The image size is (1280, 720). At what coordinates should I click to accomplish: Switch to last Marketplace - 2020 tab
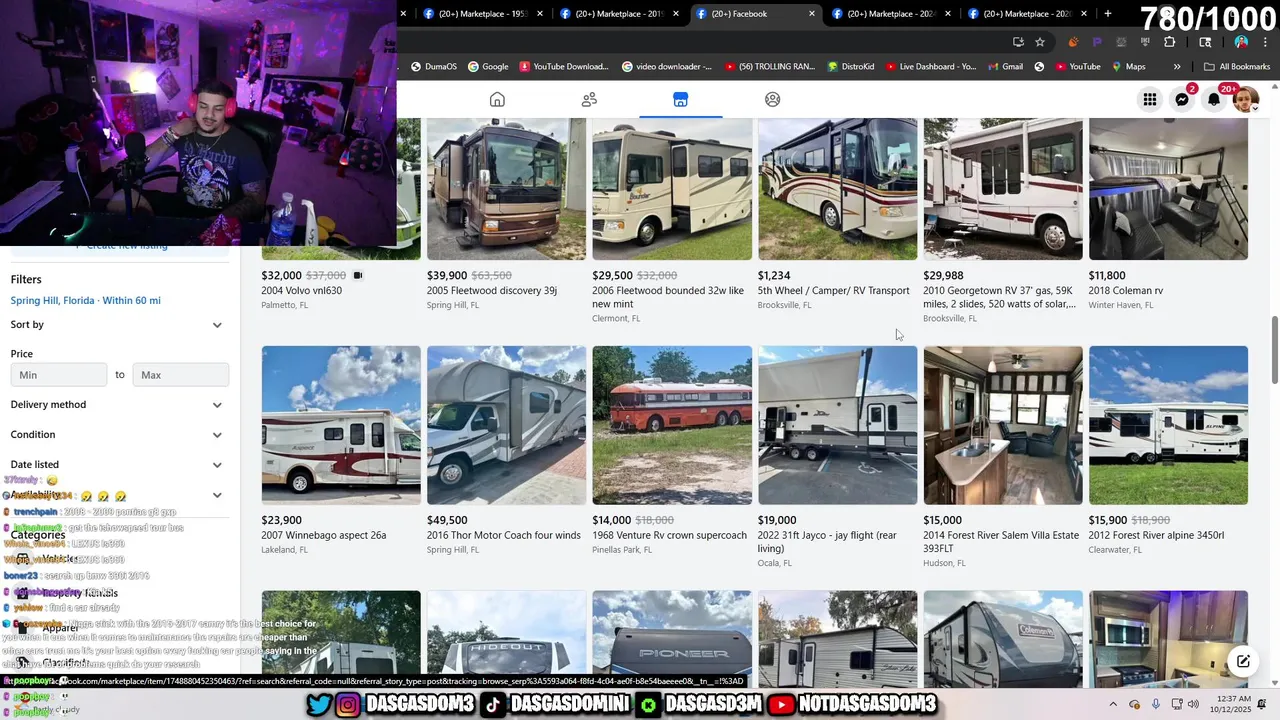[1028, 14]
